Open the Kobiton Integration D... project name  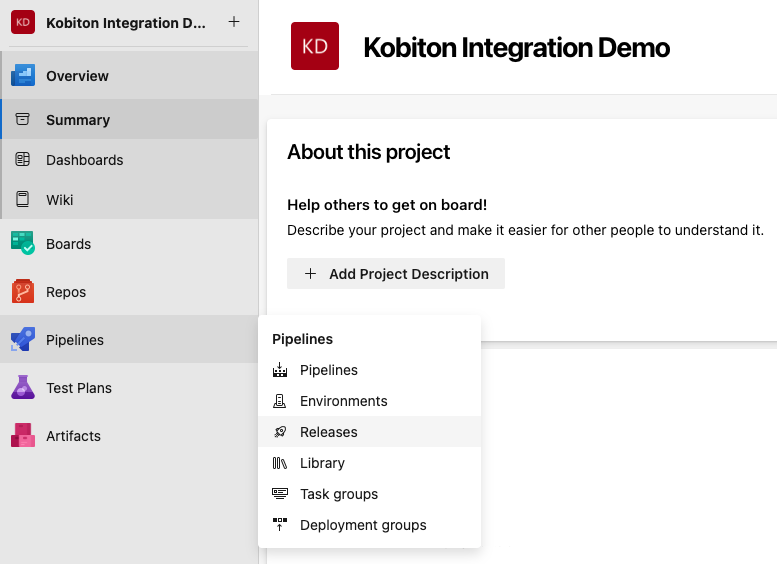click(x=126, y=23)
